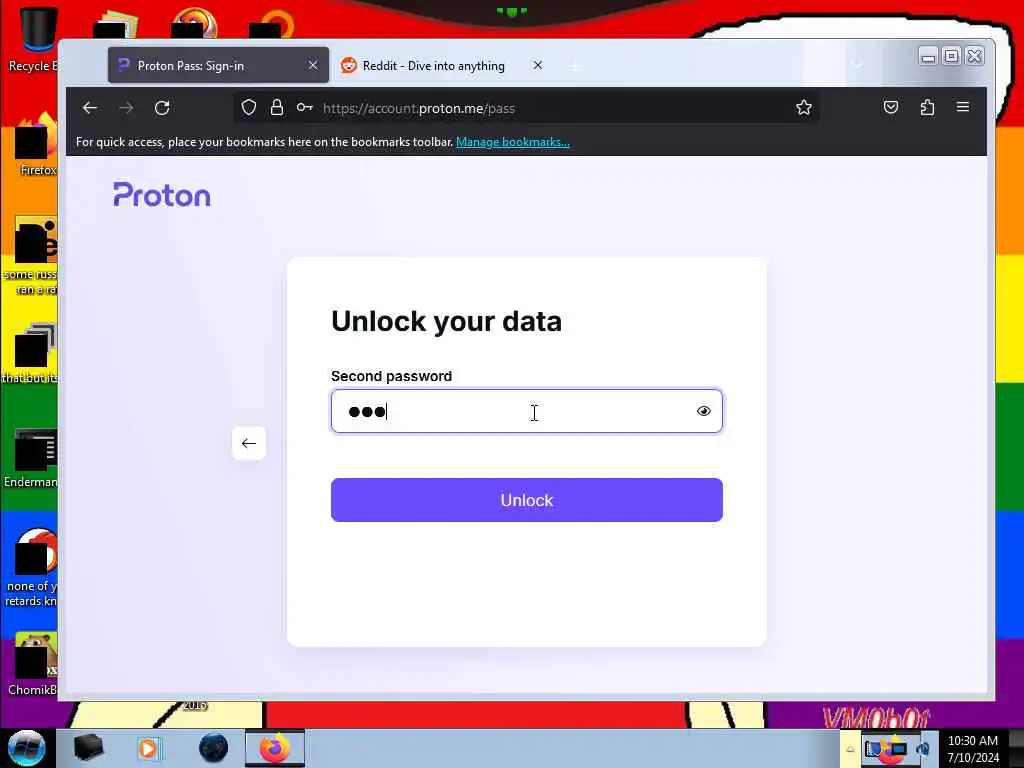This screenshot has height=768, width=1024.
Task: Open tracking protection shield icon
Action: [x=248, y=108]
